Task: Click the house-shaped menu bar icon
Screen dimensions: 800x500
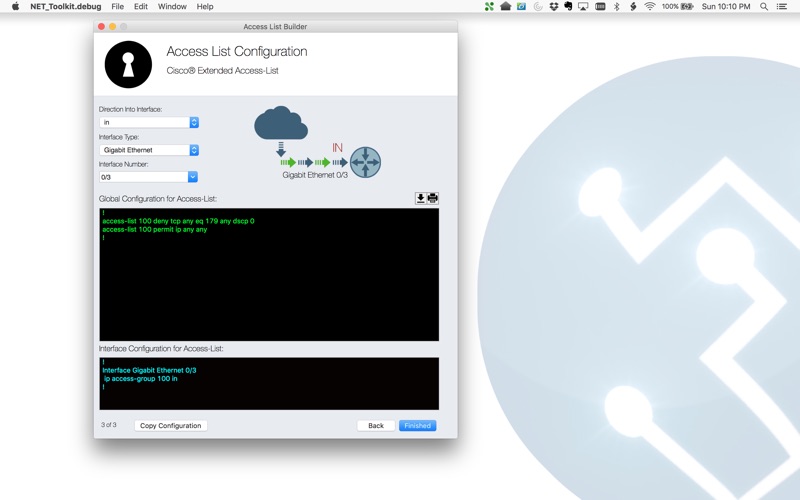Action: point(506,7)
